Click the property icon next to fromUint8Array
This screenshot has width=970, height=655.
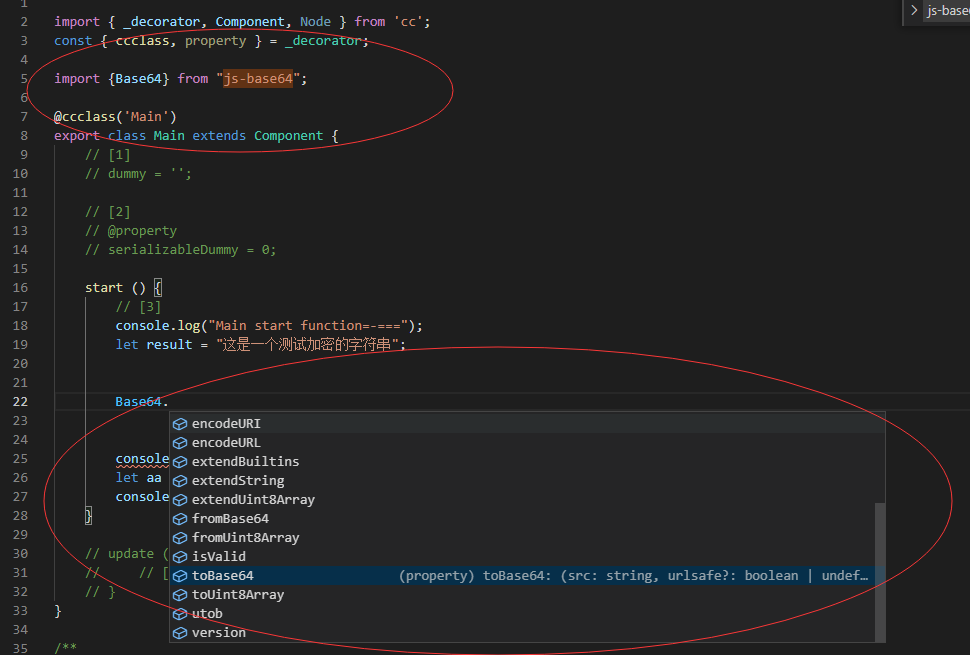click(x=180, y=538)
